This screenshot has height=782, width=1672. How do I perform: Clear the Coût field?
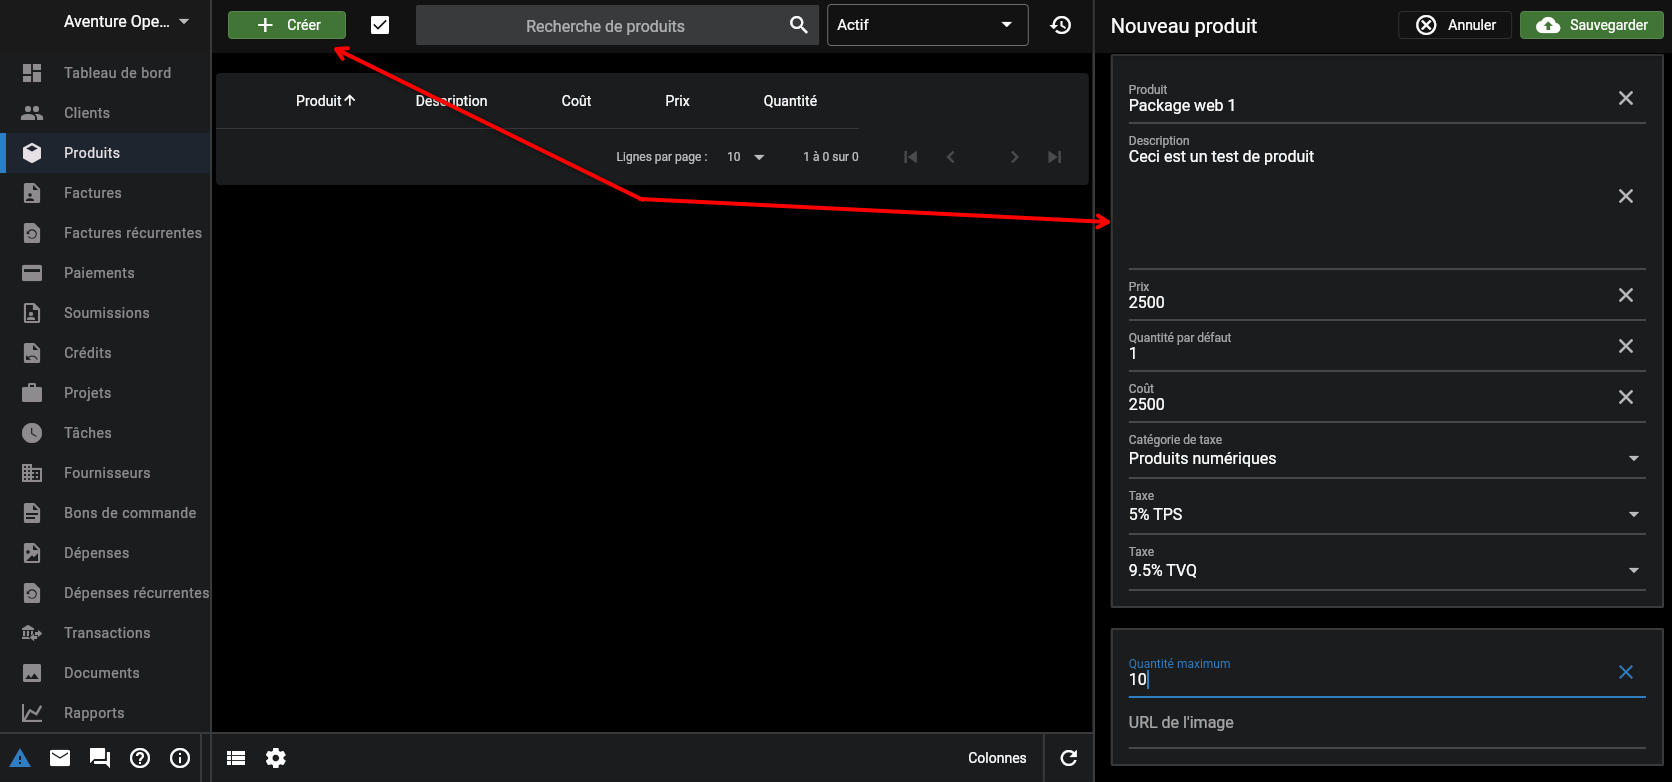coord(1626,397)
